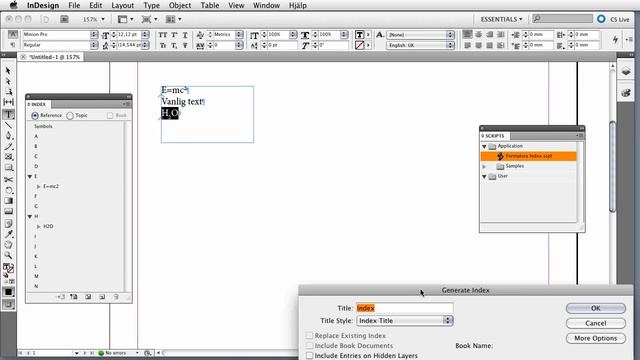Collapse the Application folder in Scripts

(x=484, y=146)
